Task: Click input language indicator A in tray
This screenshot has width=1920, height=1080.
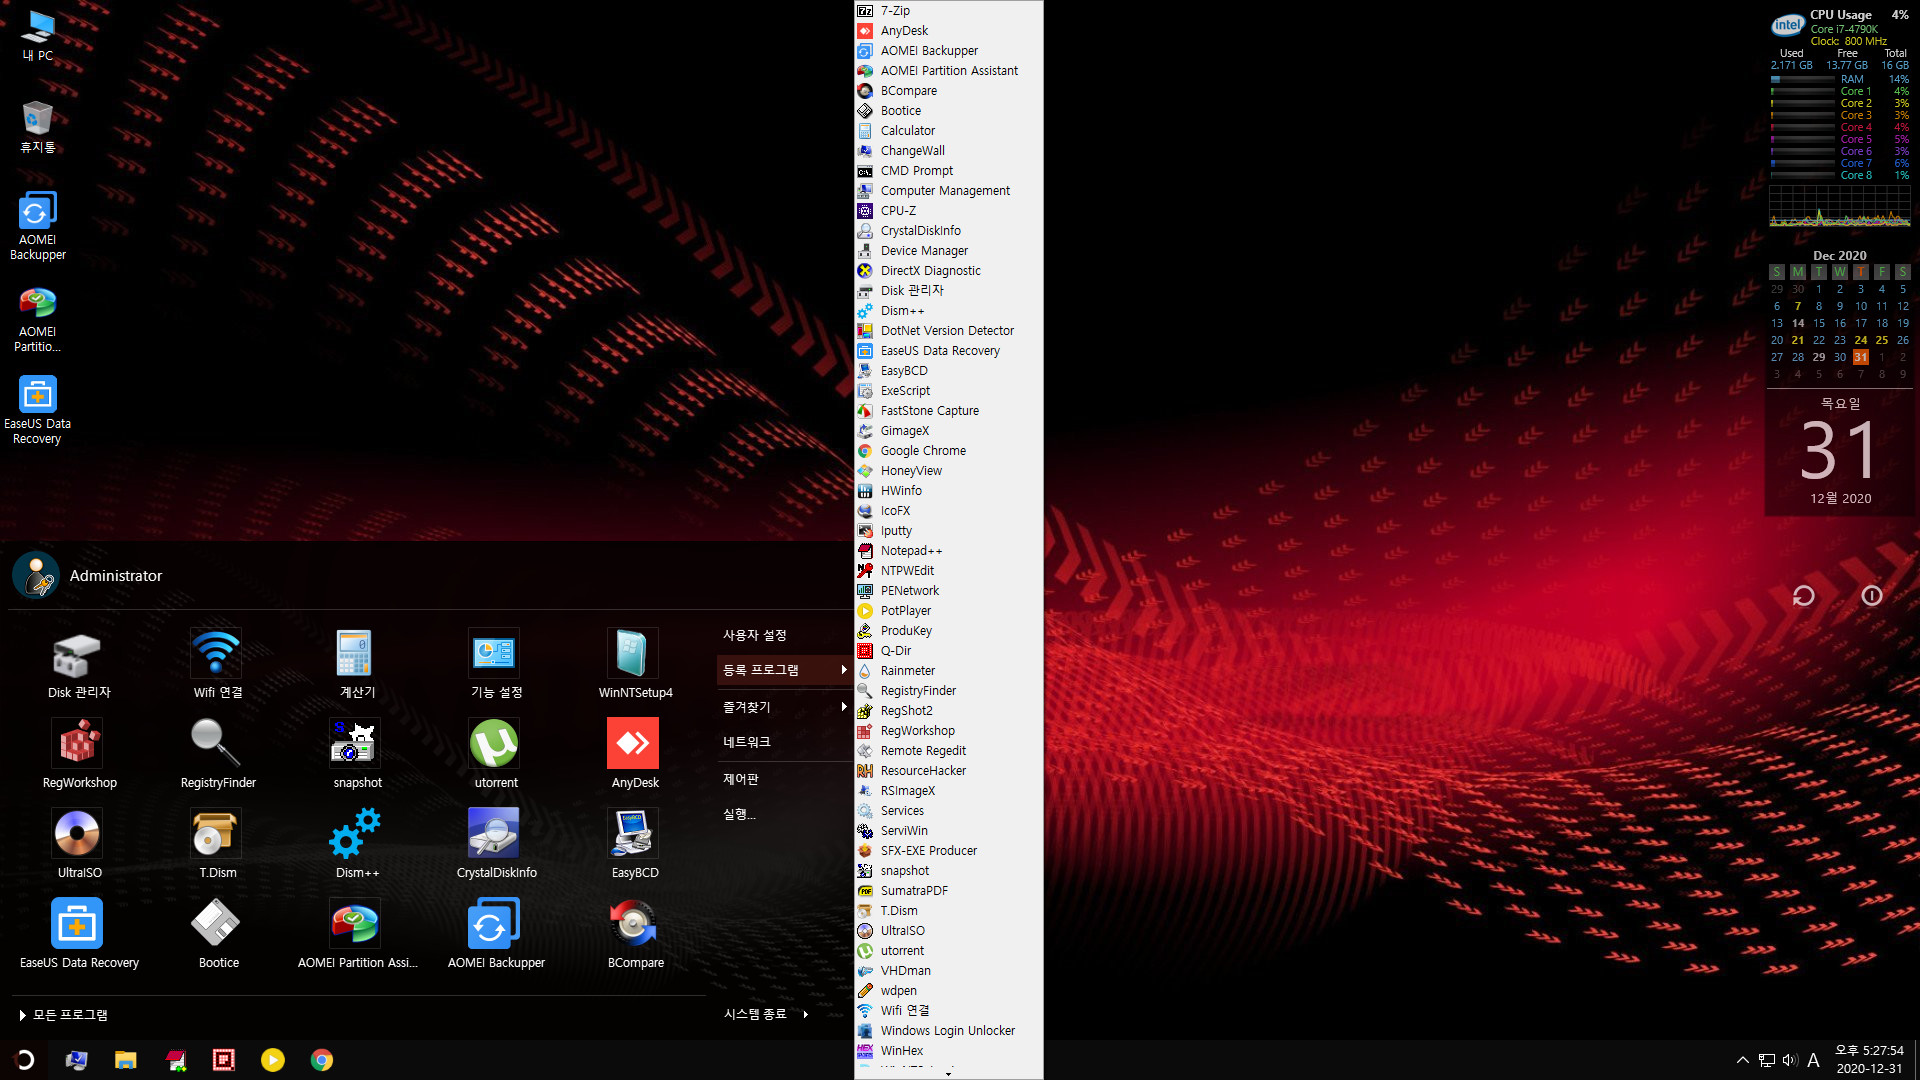Action: [1813, 1060]
